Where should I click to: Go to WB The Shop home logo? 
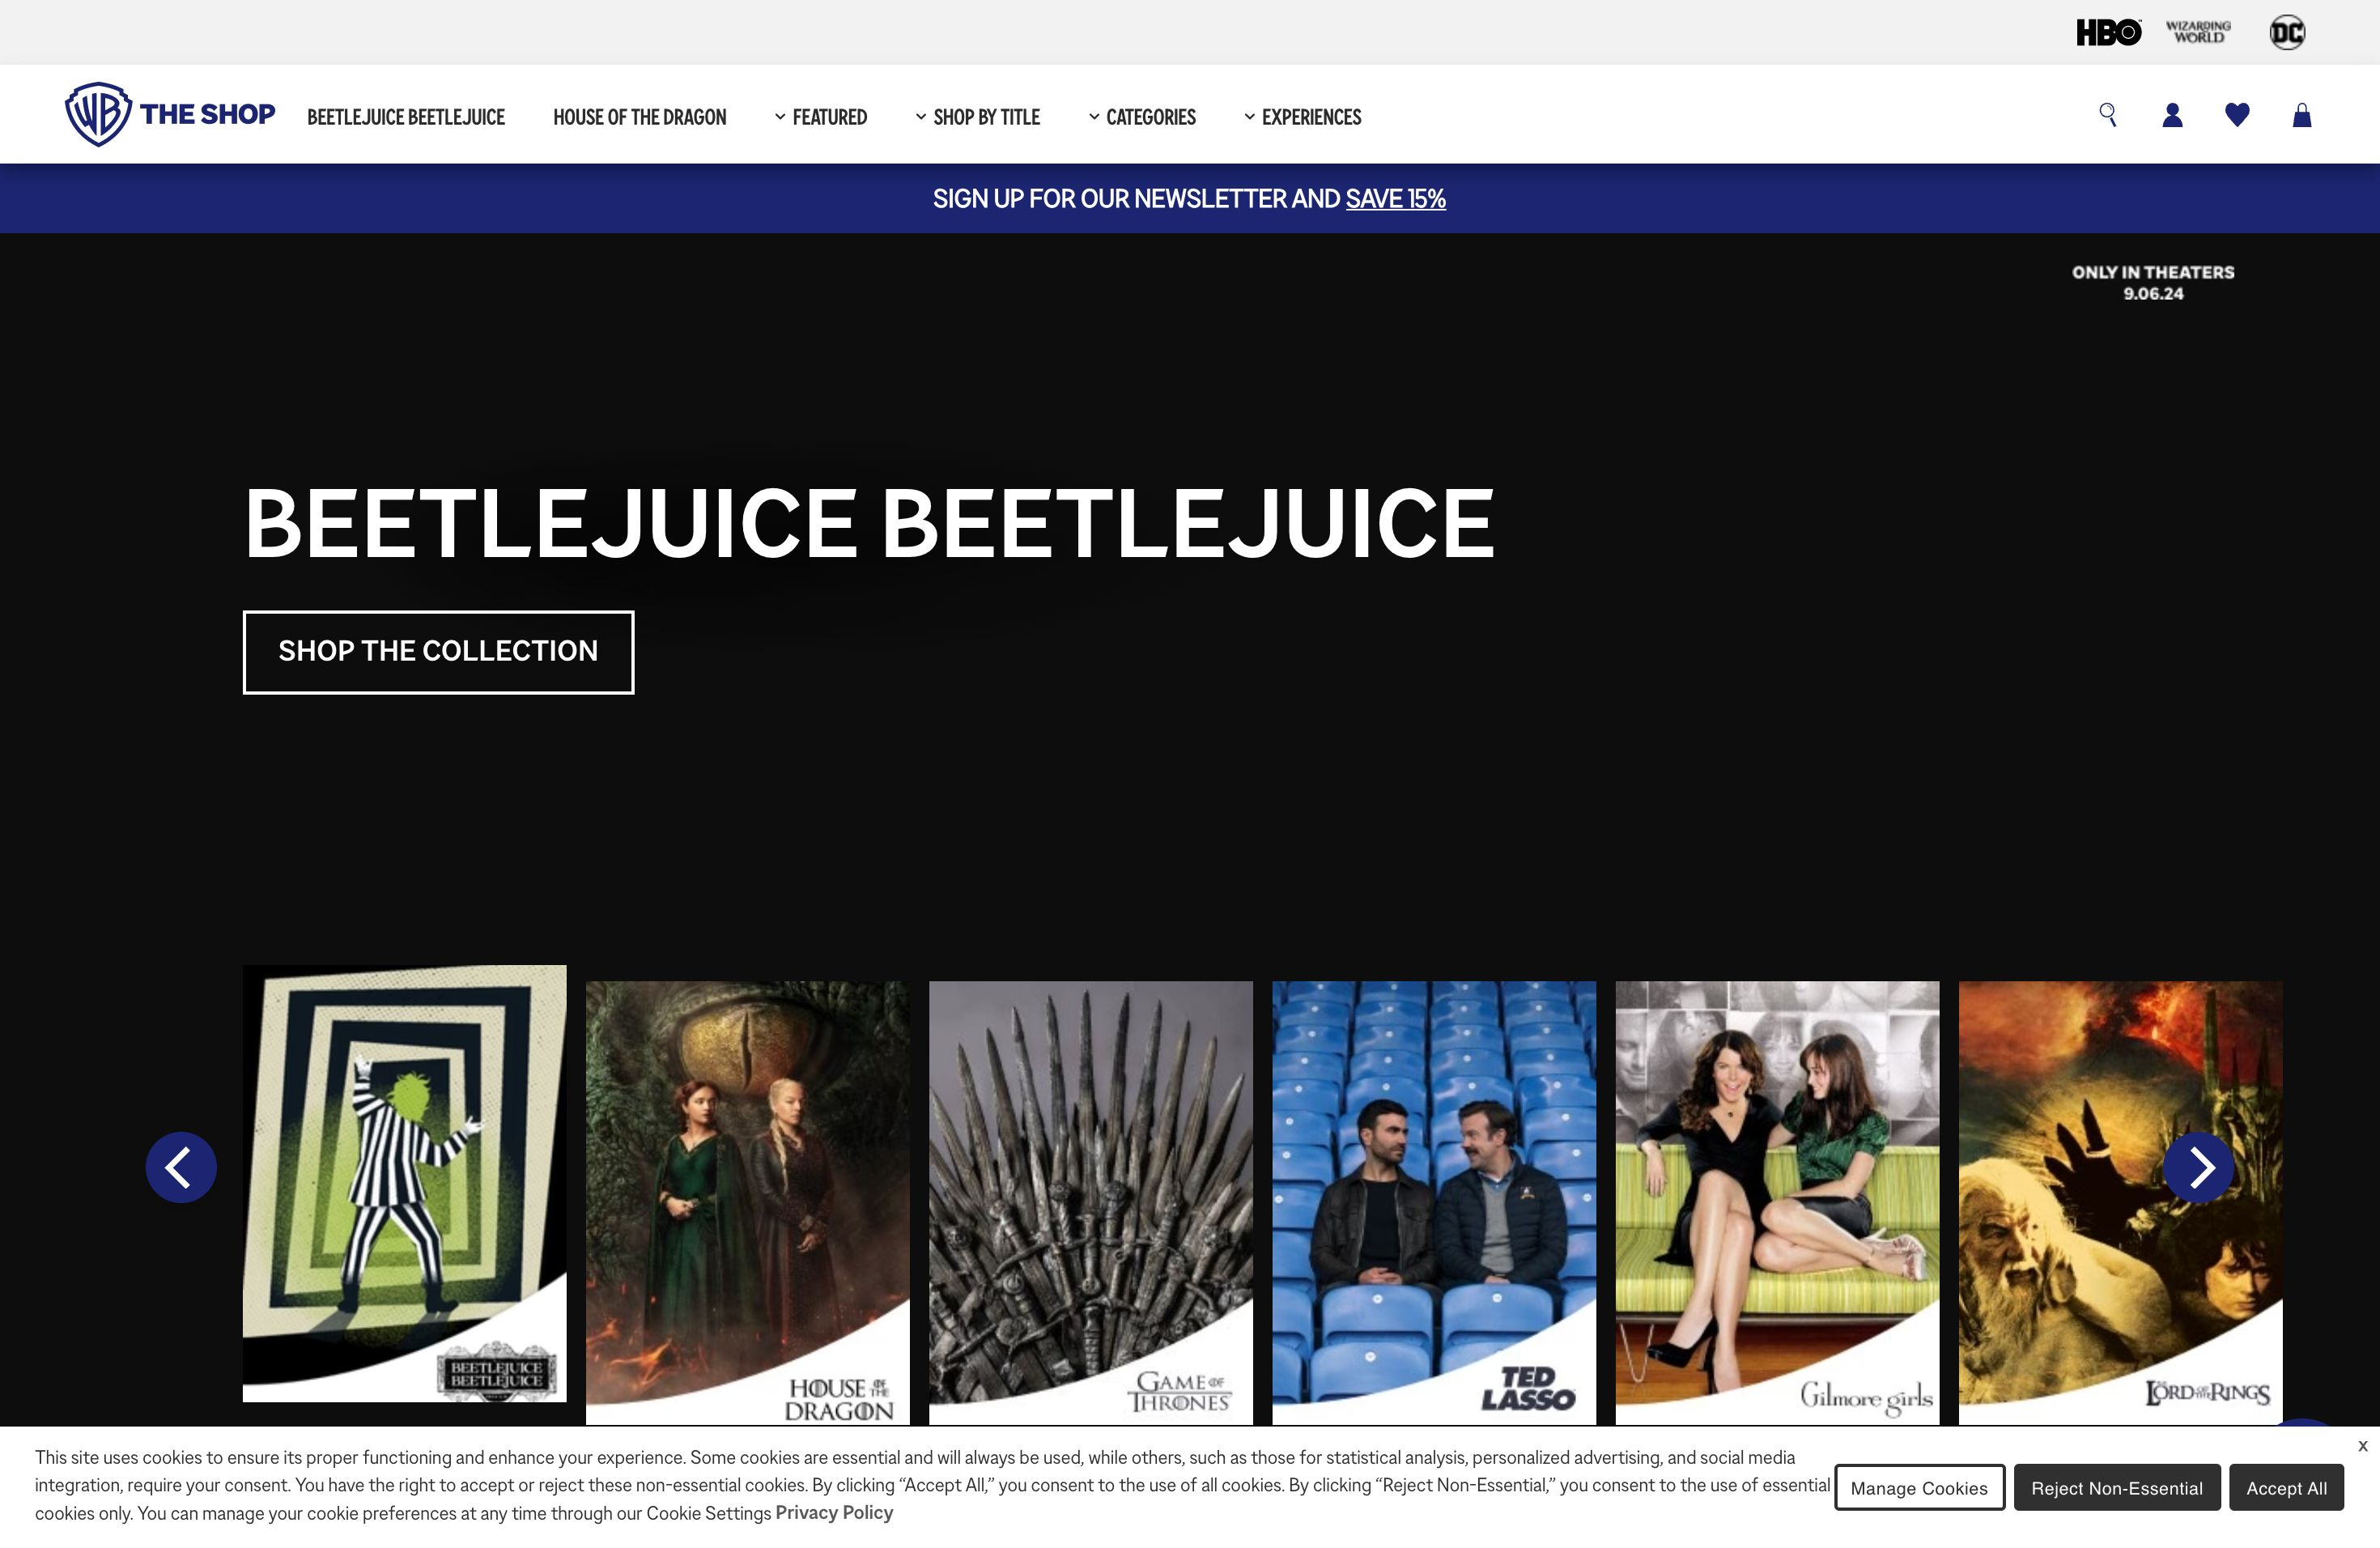pos(170,114)
